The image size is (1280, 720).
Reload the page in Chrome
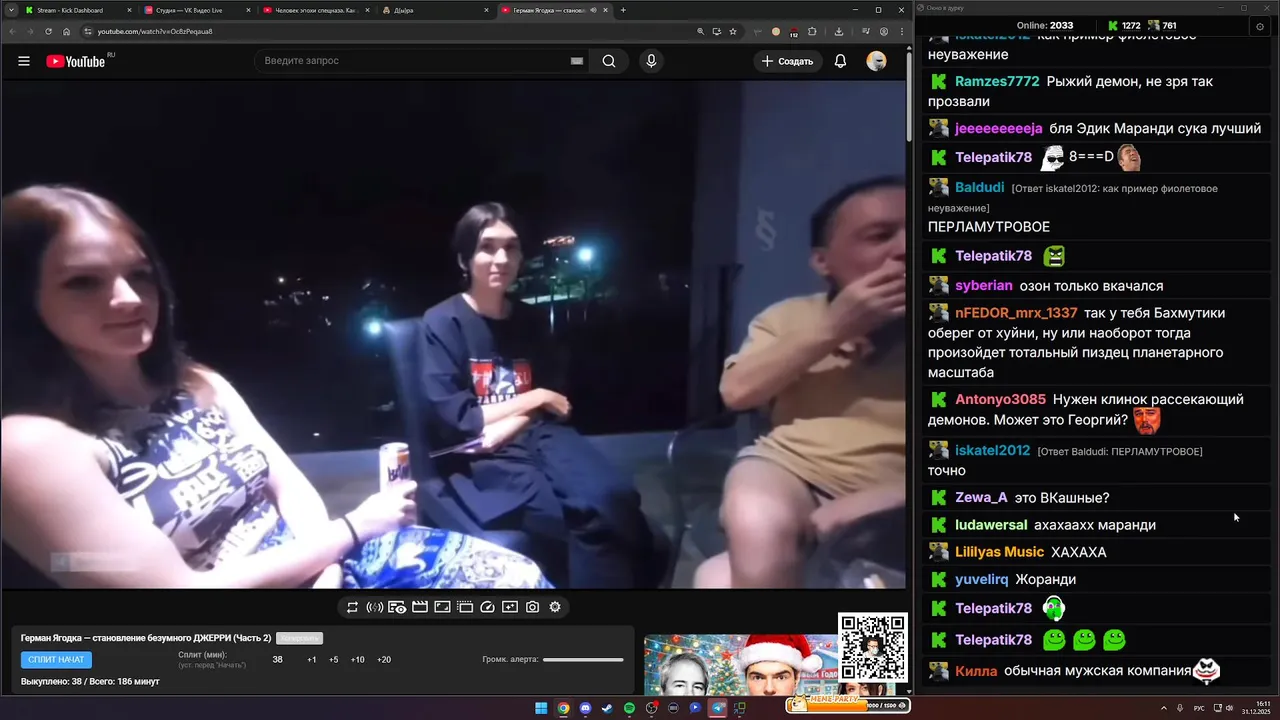point(48,31)
